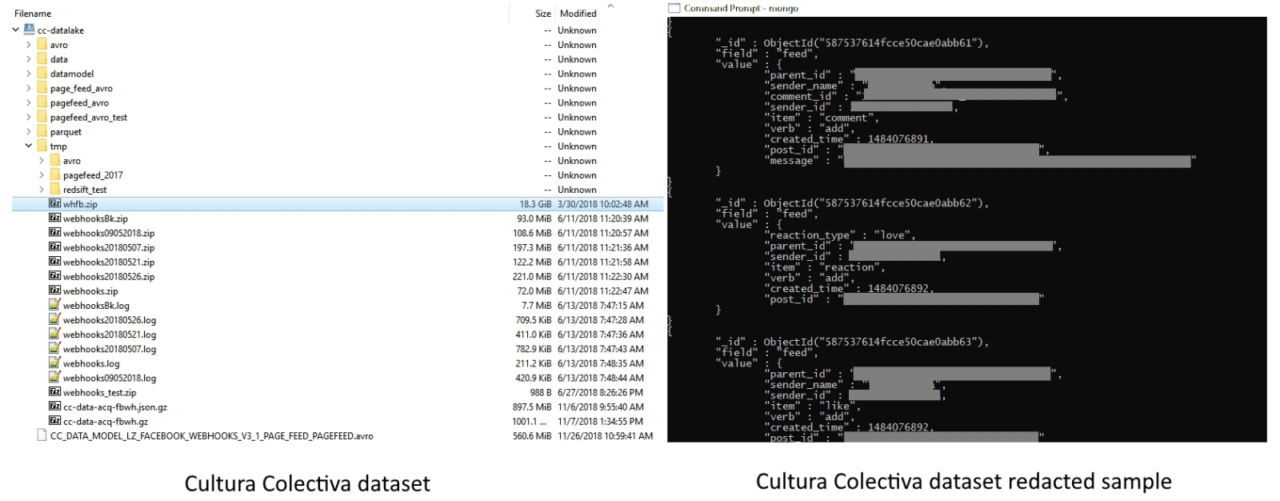Sort by the Modified column header

tap(578, 13)
